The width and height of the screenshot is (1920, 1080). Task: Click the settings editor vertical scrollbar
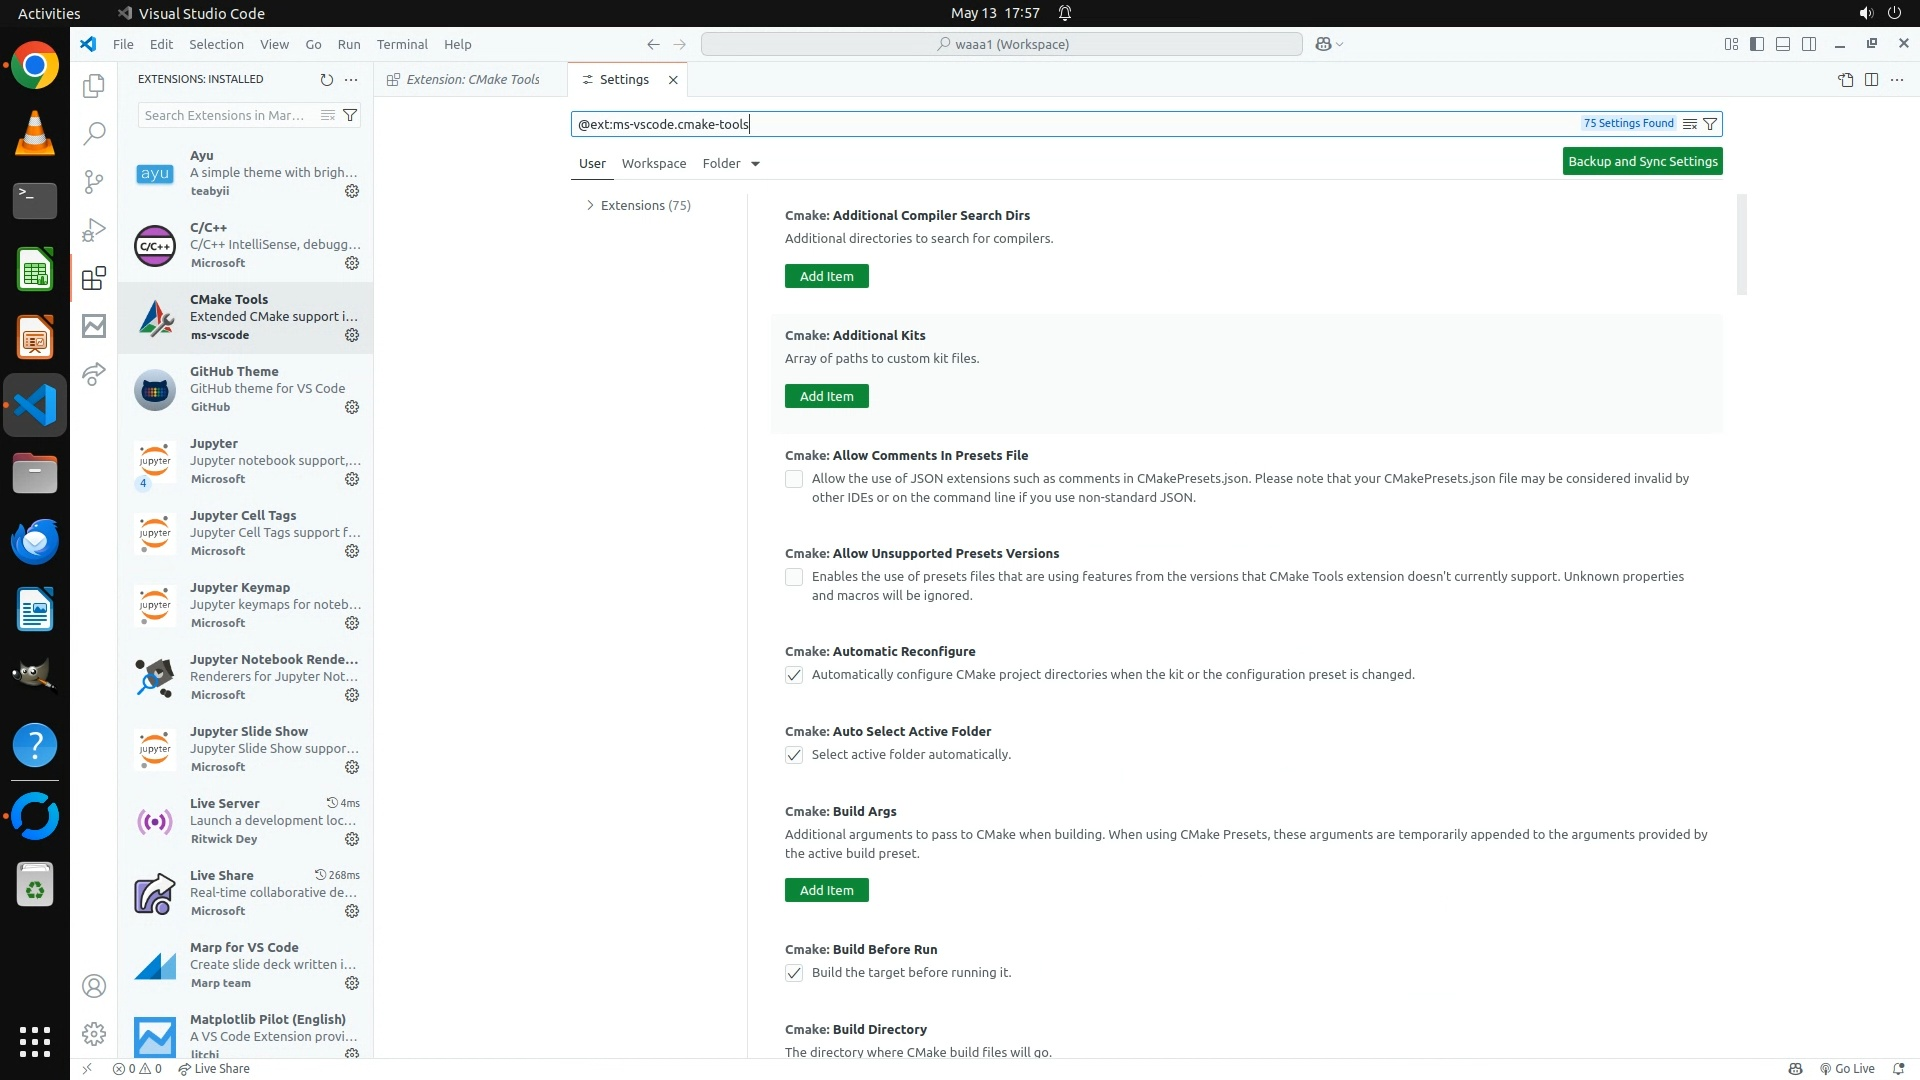1742,245
